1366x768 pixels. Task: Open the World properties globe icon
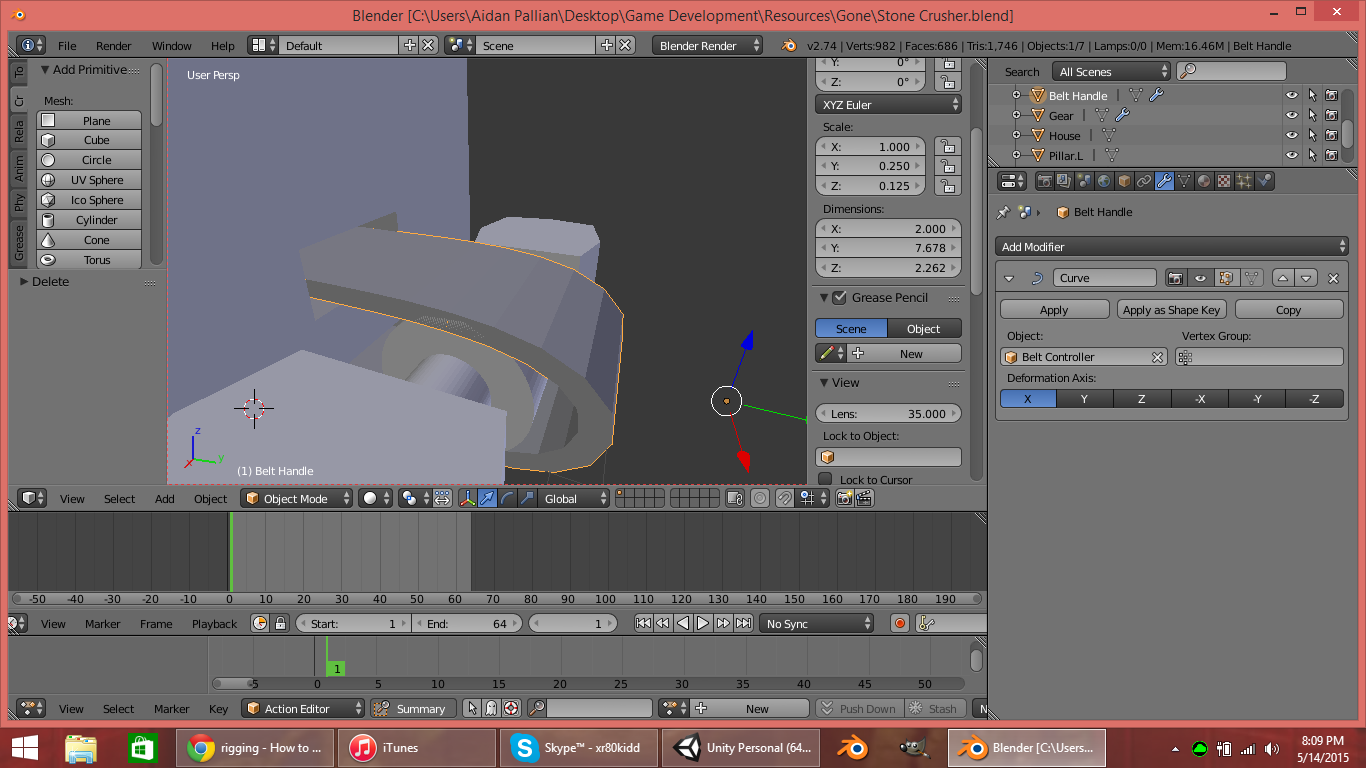point(1104,181)
